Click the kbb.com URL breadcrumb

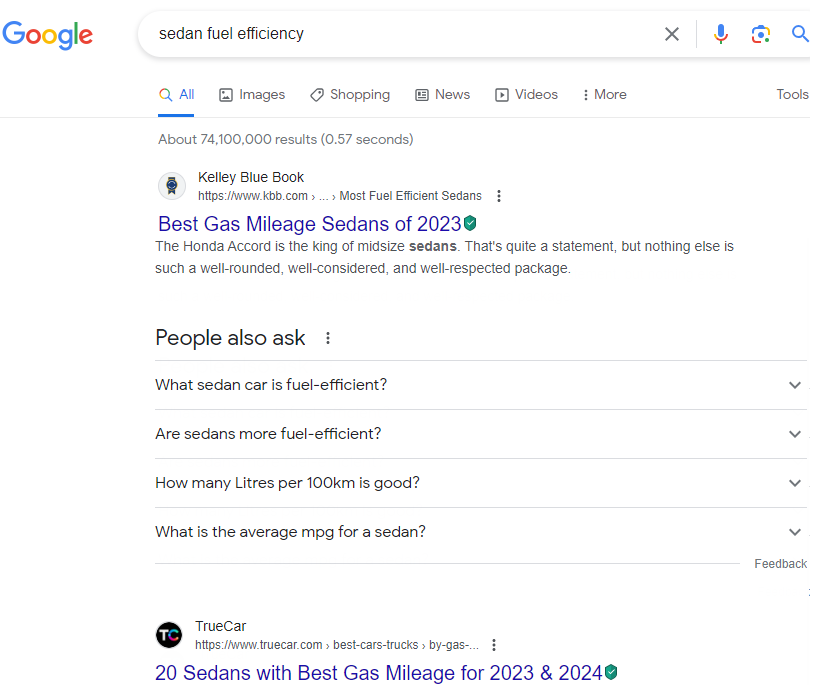pyautogui.click(x=339, y=196)
